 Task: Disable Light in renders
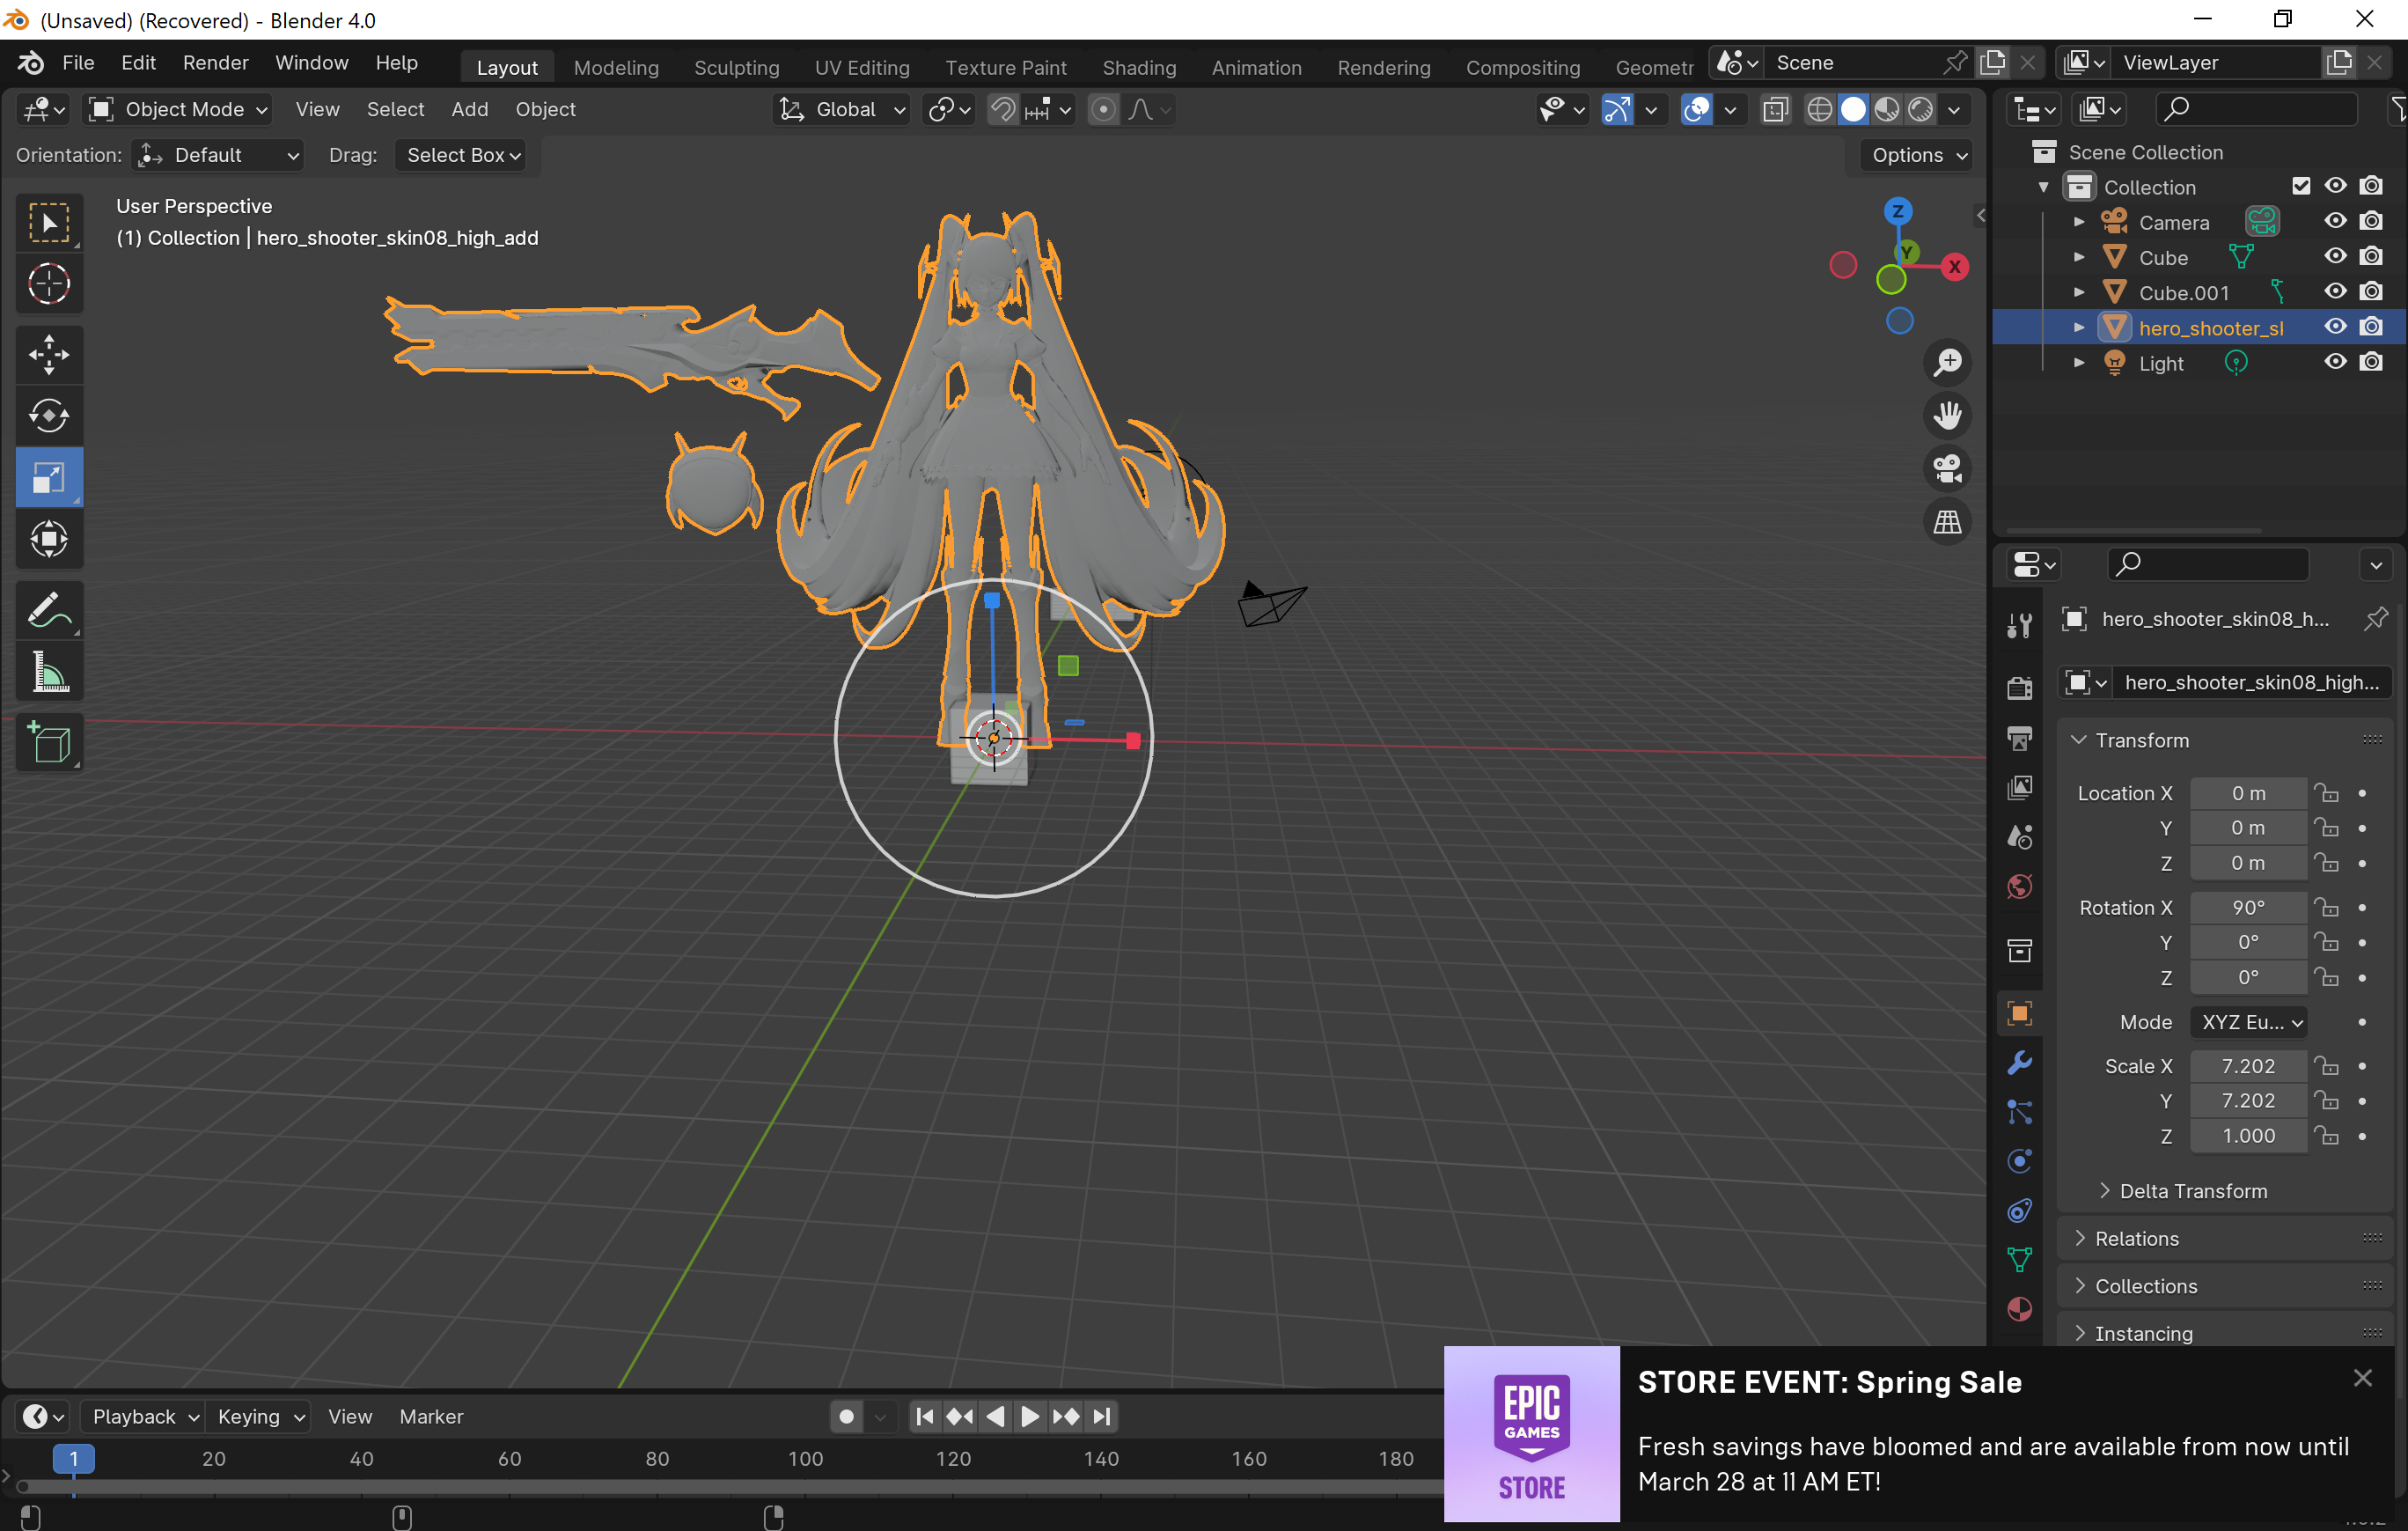(2371, 362)
